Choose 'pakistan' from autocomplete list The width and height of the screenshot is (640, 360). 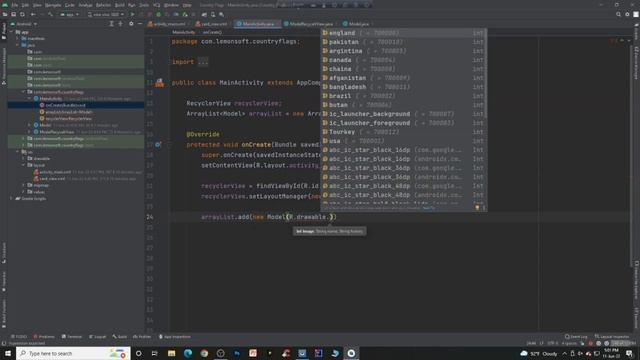tap(403, 42)
